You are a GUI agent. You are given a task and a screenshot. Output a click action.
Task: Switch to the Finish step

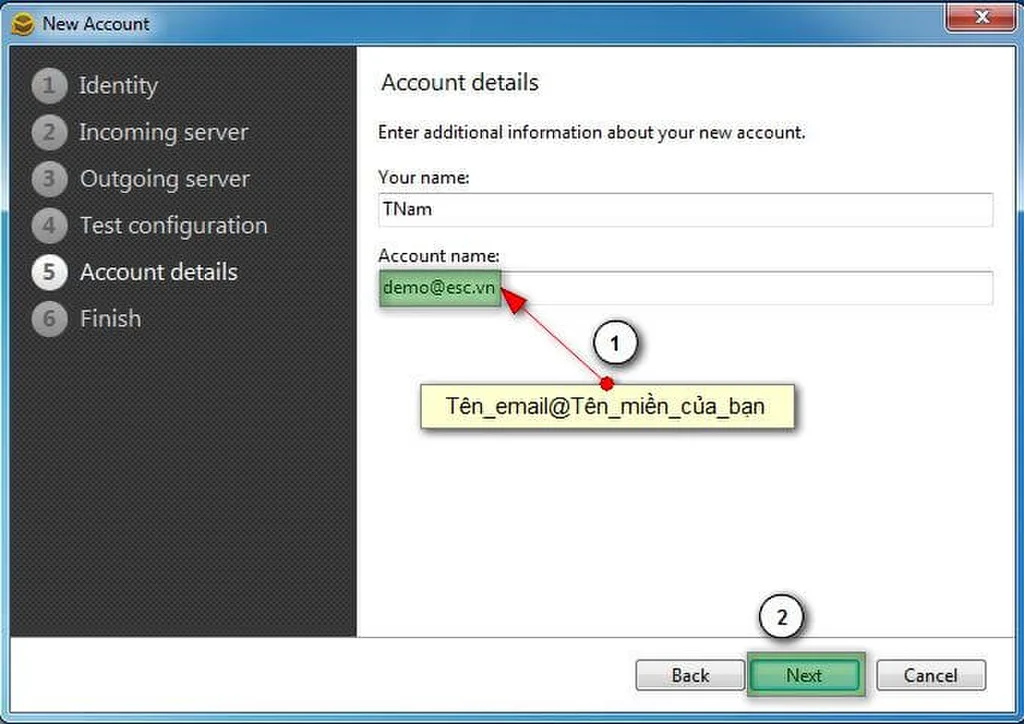click(x=87, y=319)
